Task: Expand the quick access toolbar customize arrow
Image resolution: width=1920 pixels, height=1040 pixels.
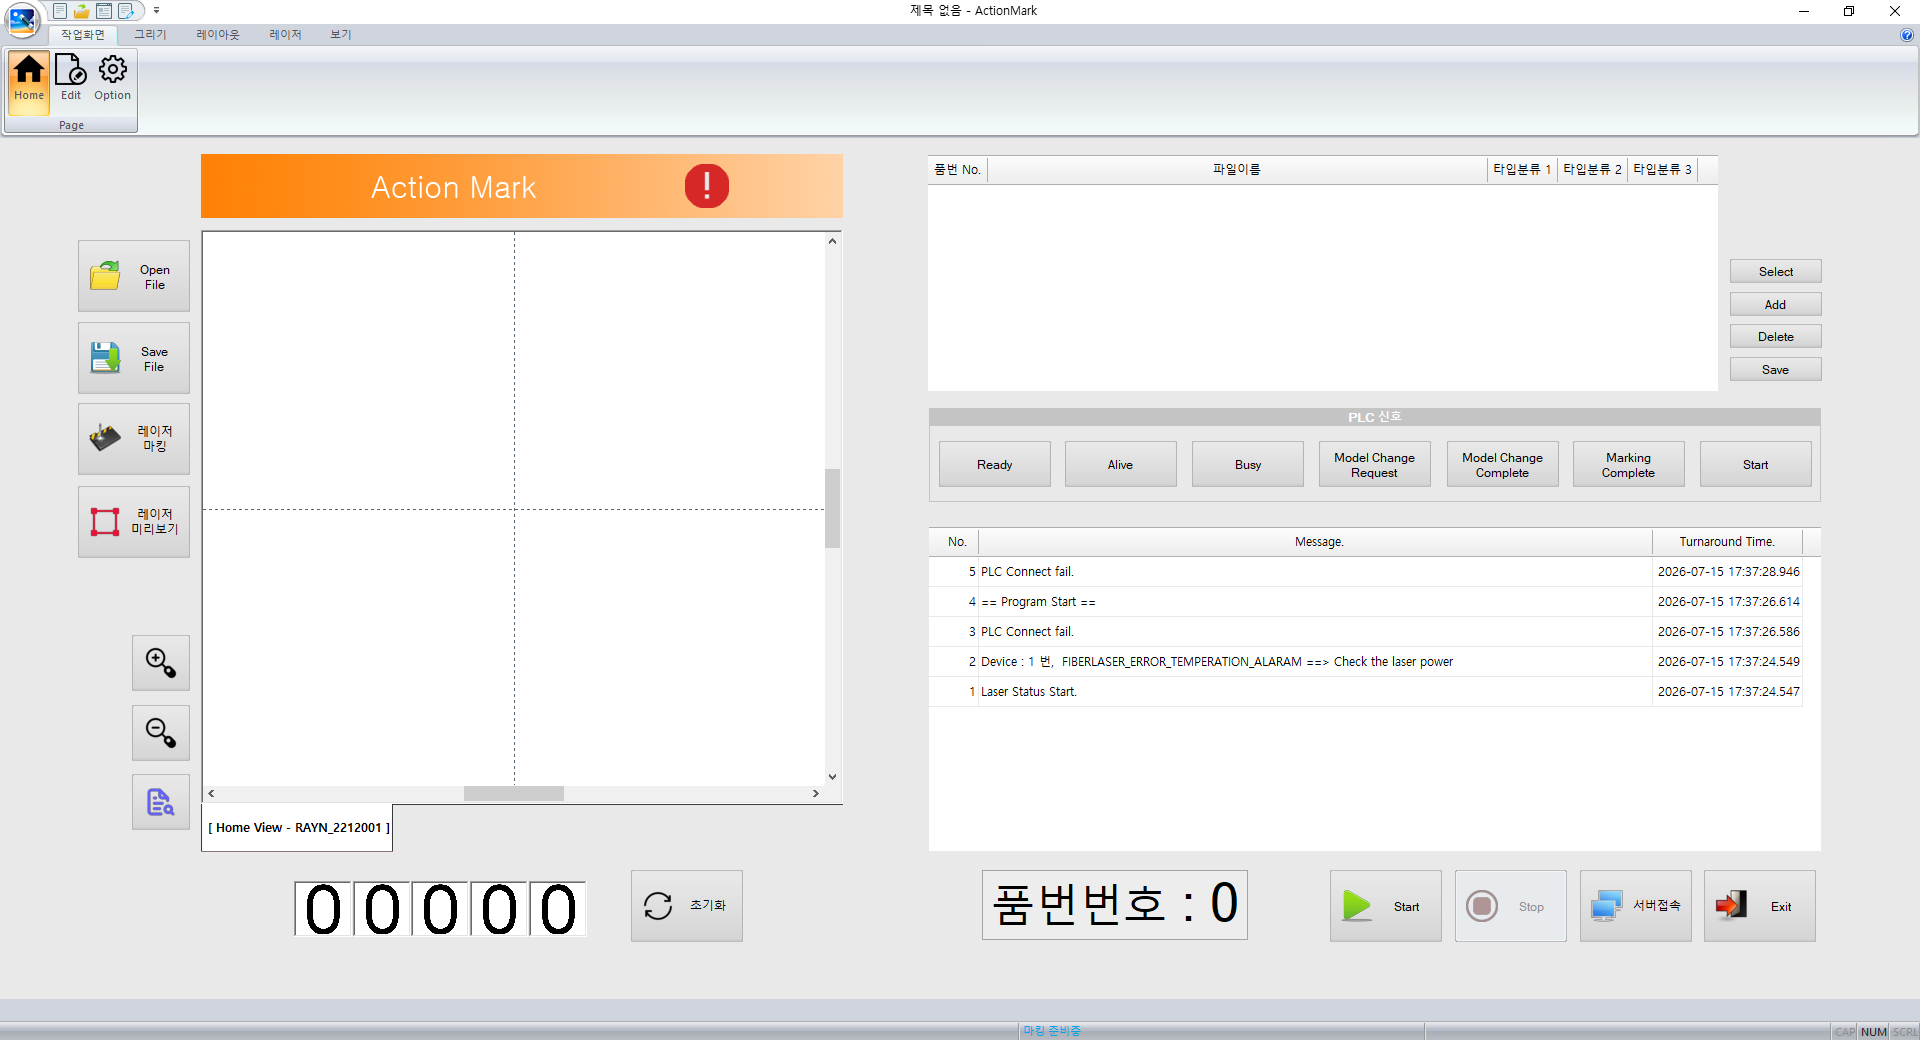Action: pos(156,11)
